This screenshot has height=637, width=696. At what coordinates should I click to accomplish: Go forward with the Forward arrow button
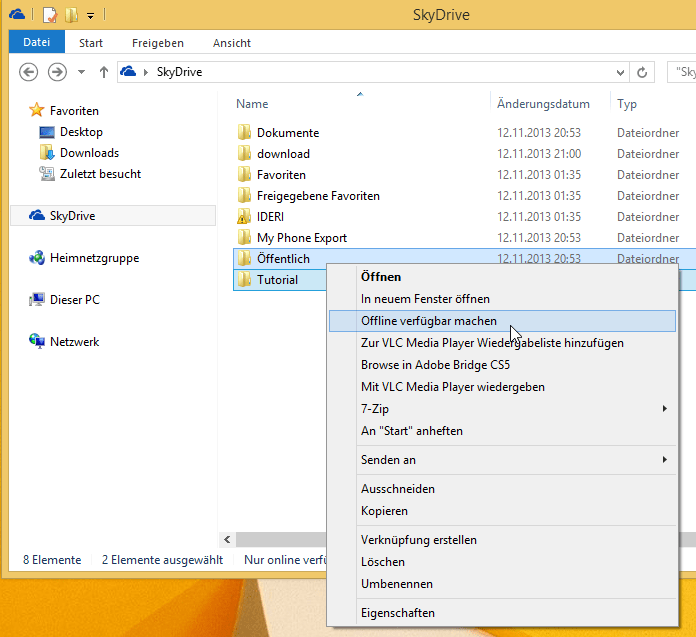(57, 72)
